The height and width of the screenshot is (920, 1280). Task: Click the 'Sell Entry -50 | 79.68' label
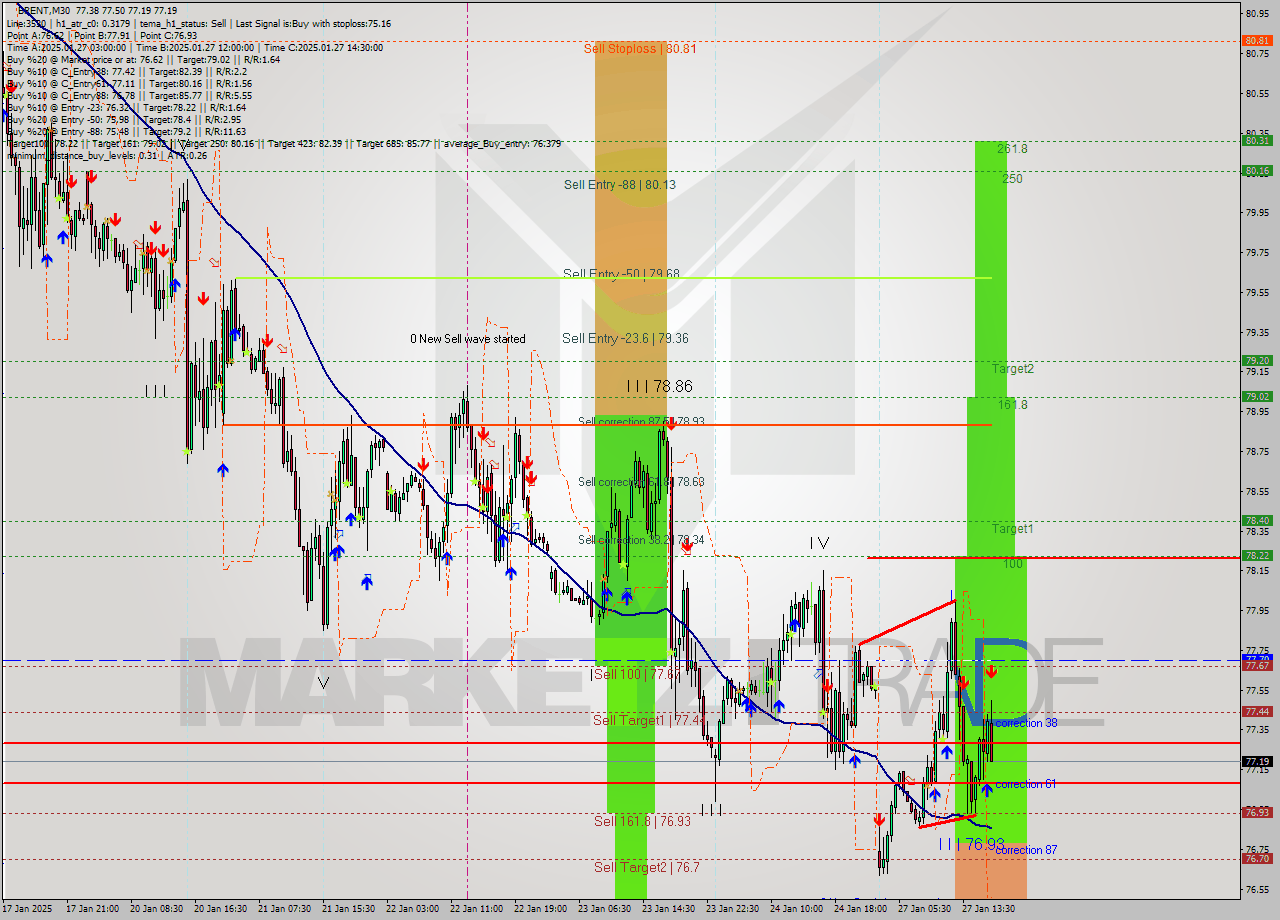pyautogui.click(x=621, y=273)
